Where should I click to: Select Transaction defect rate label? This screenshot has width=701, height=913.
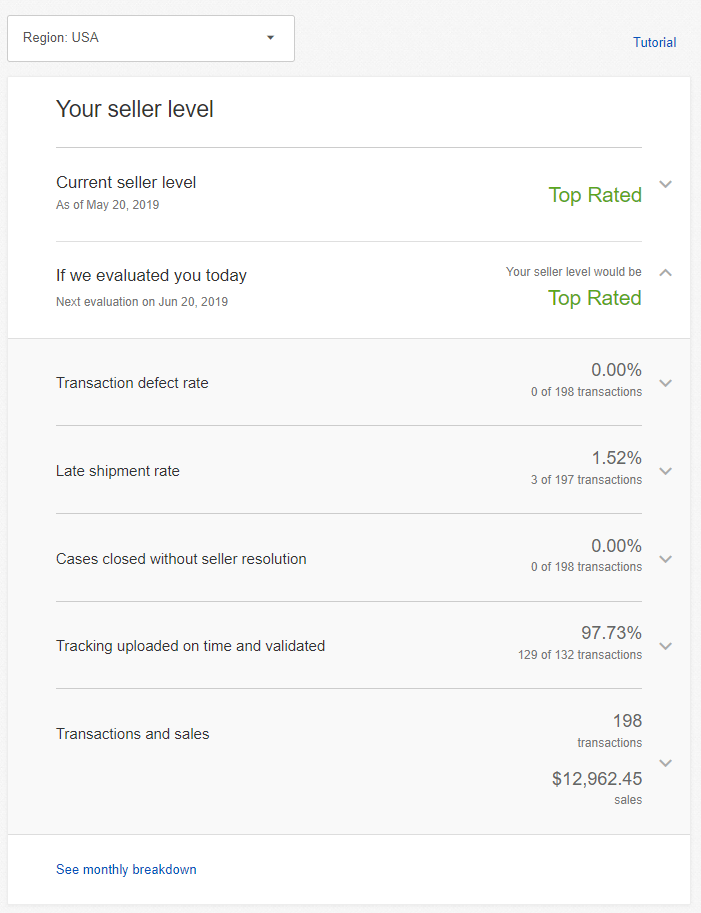(132, 383)
